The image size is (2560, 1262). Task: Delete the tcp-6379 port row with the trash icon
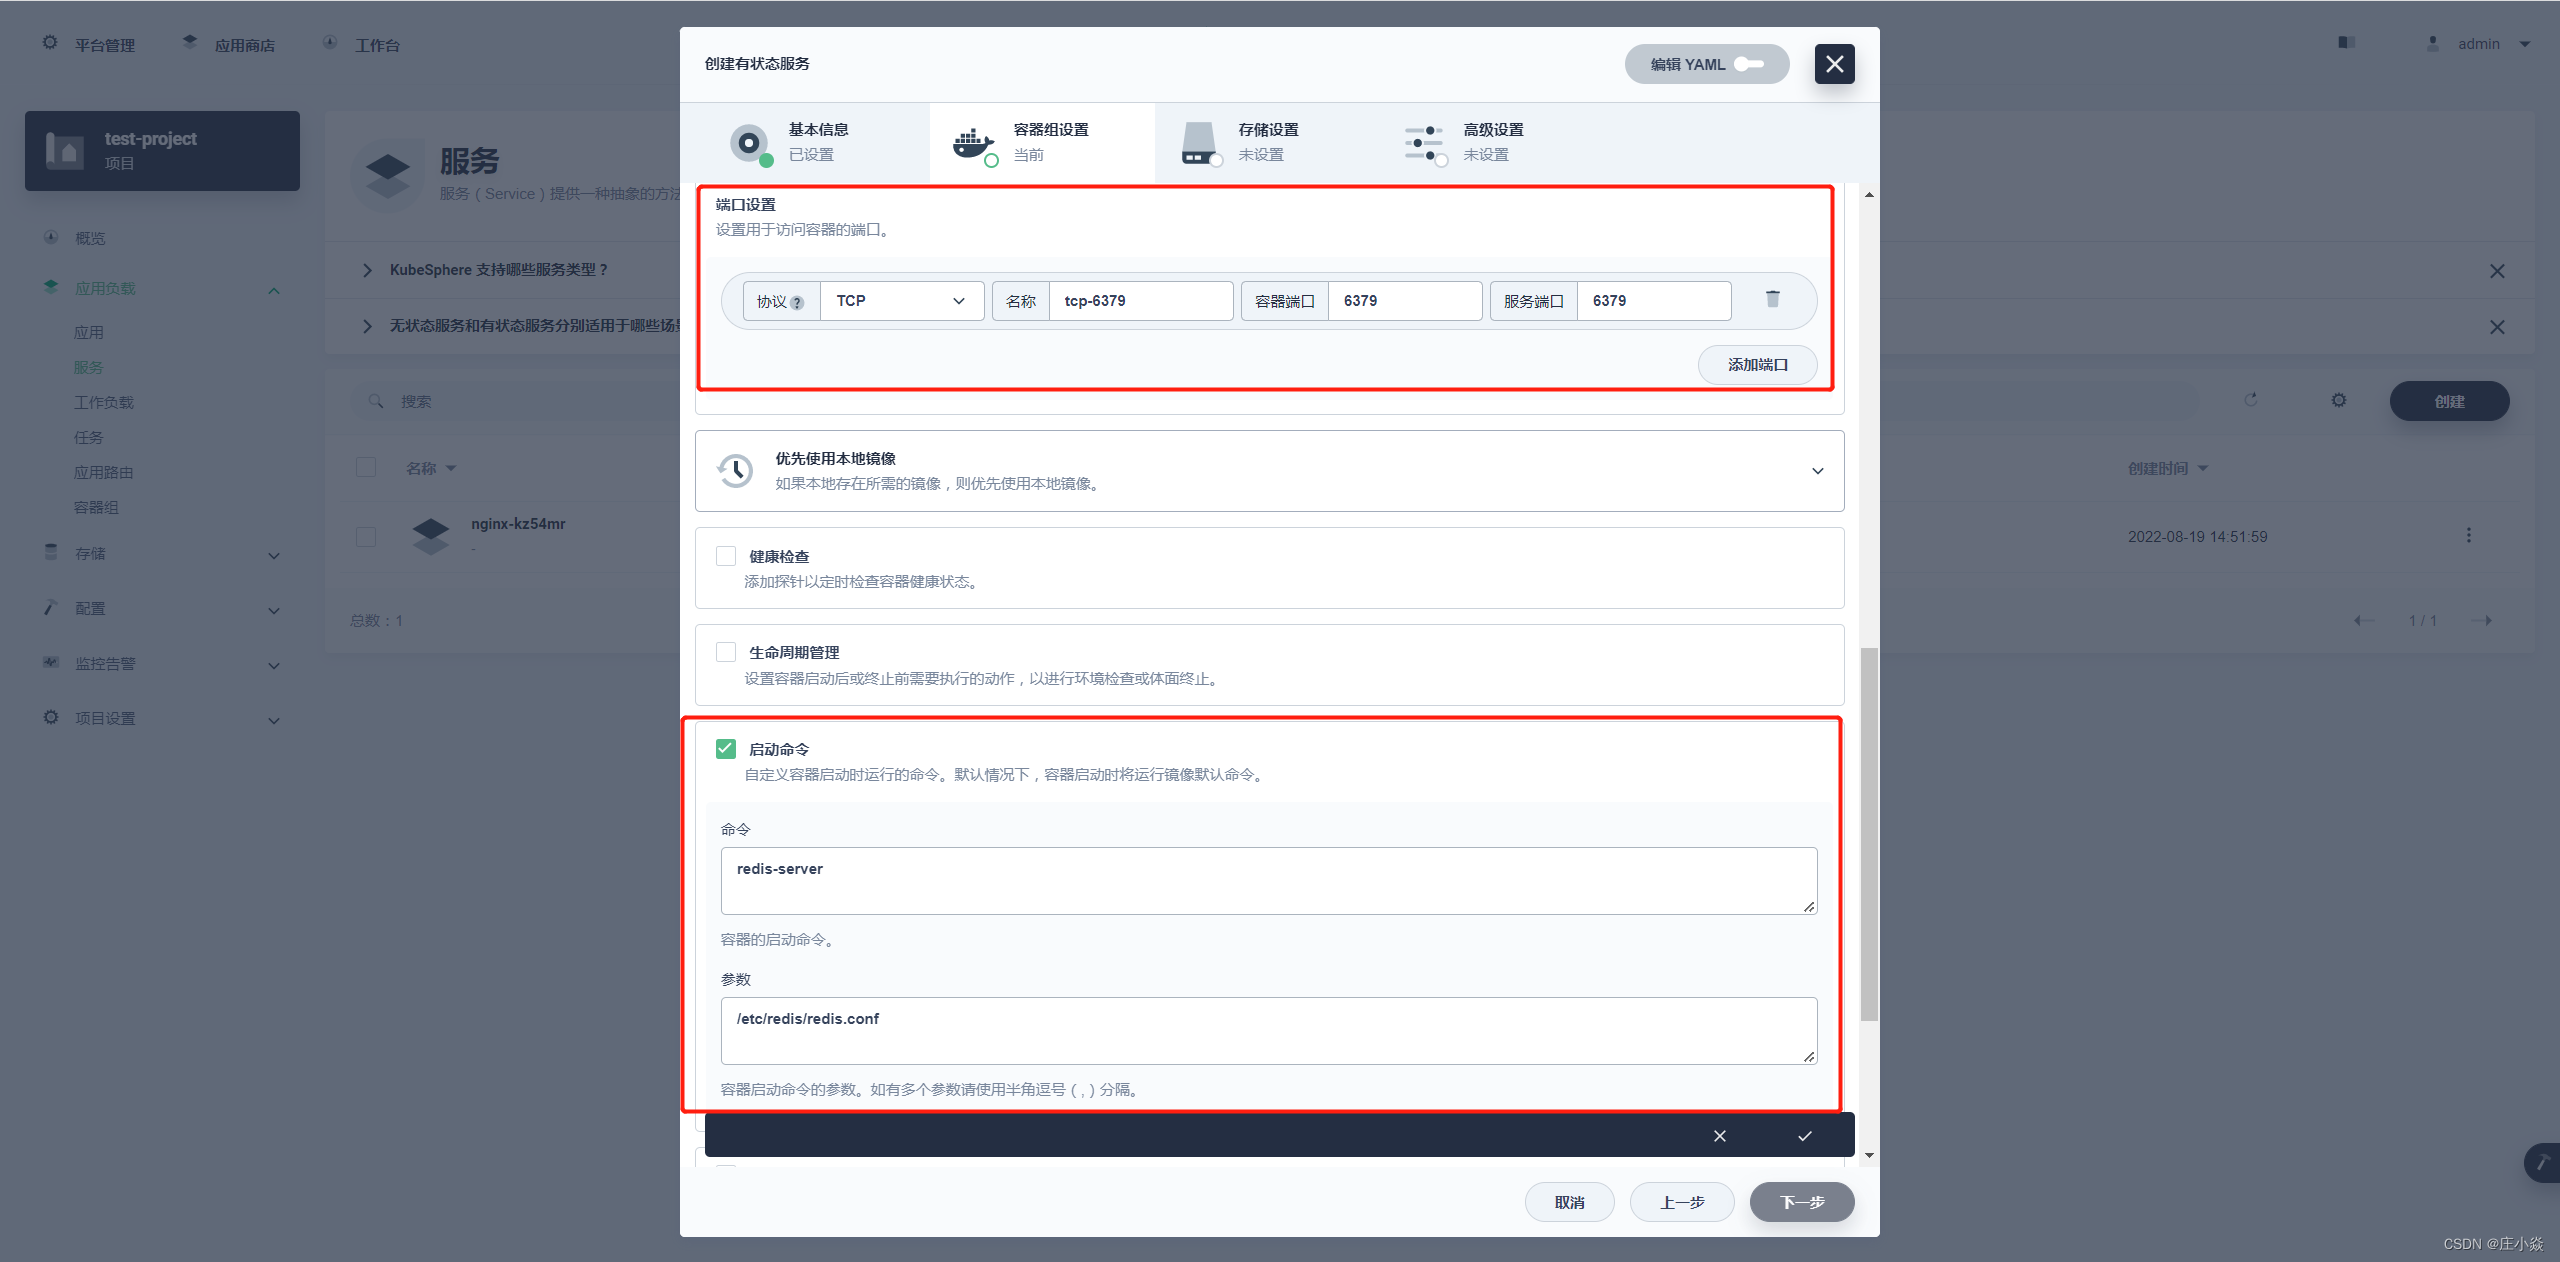pyautogui.click(x=1772, y=299)
